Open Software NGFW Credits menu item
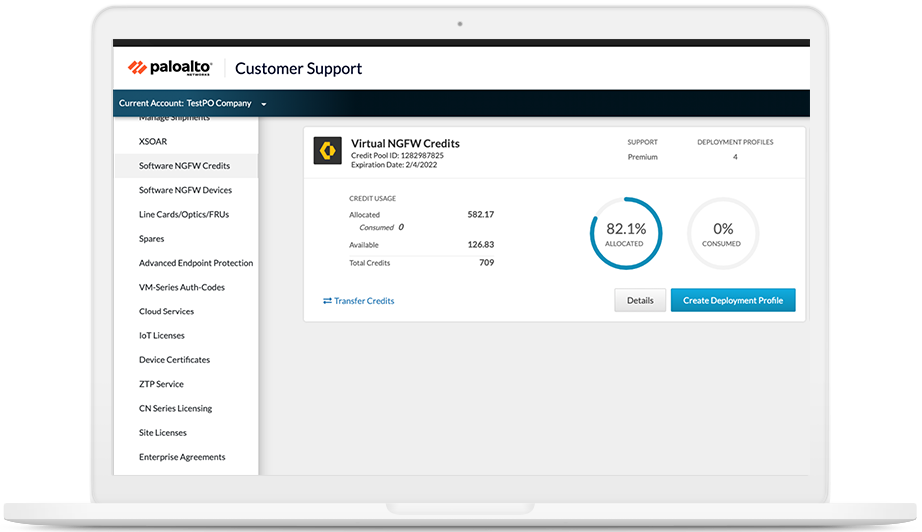This screenshot has height=532, width=922. pyautogui.click(x=184, y=166)
